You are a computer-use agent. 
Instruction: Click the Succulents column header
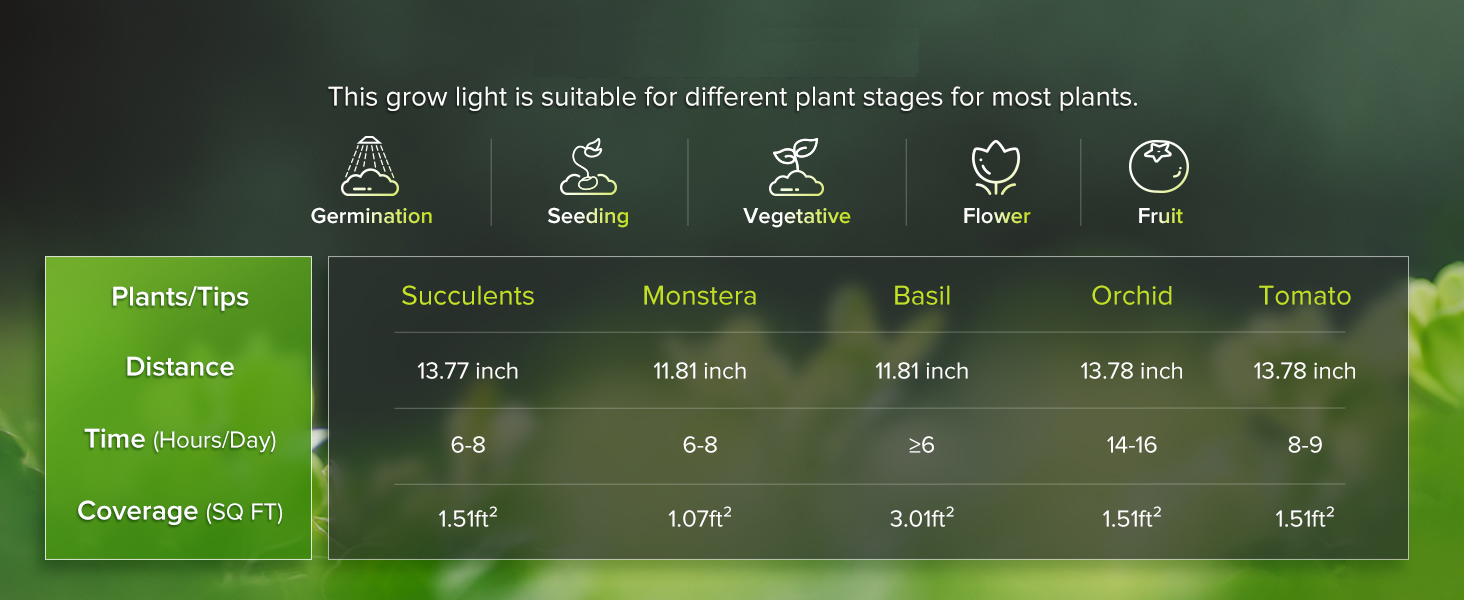point(468,296)
